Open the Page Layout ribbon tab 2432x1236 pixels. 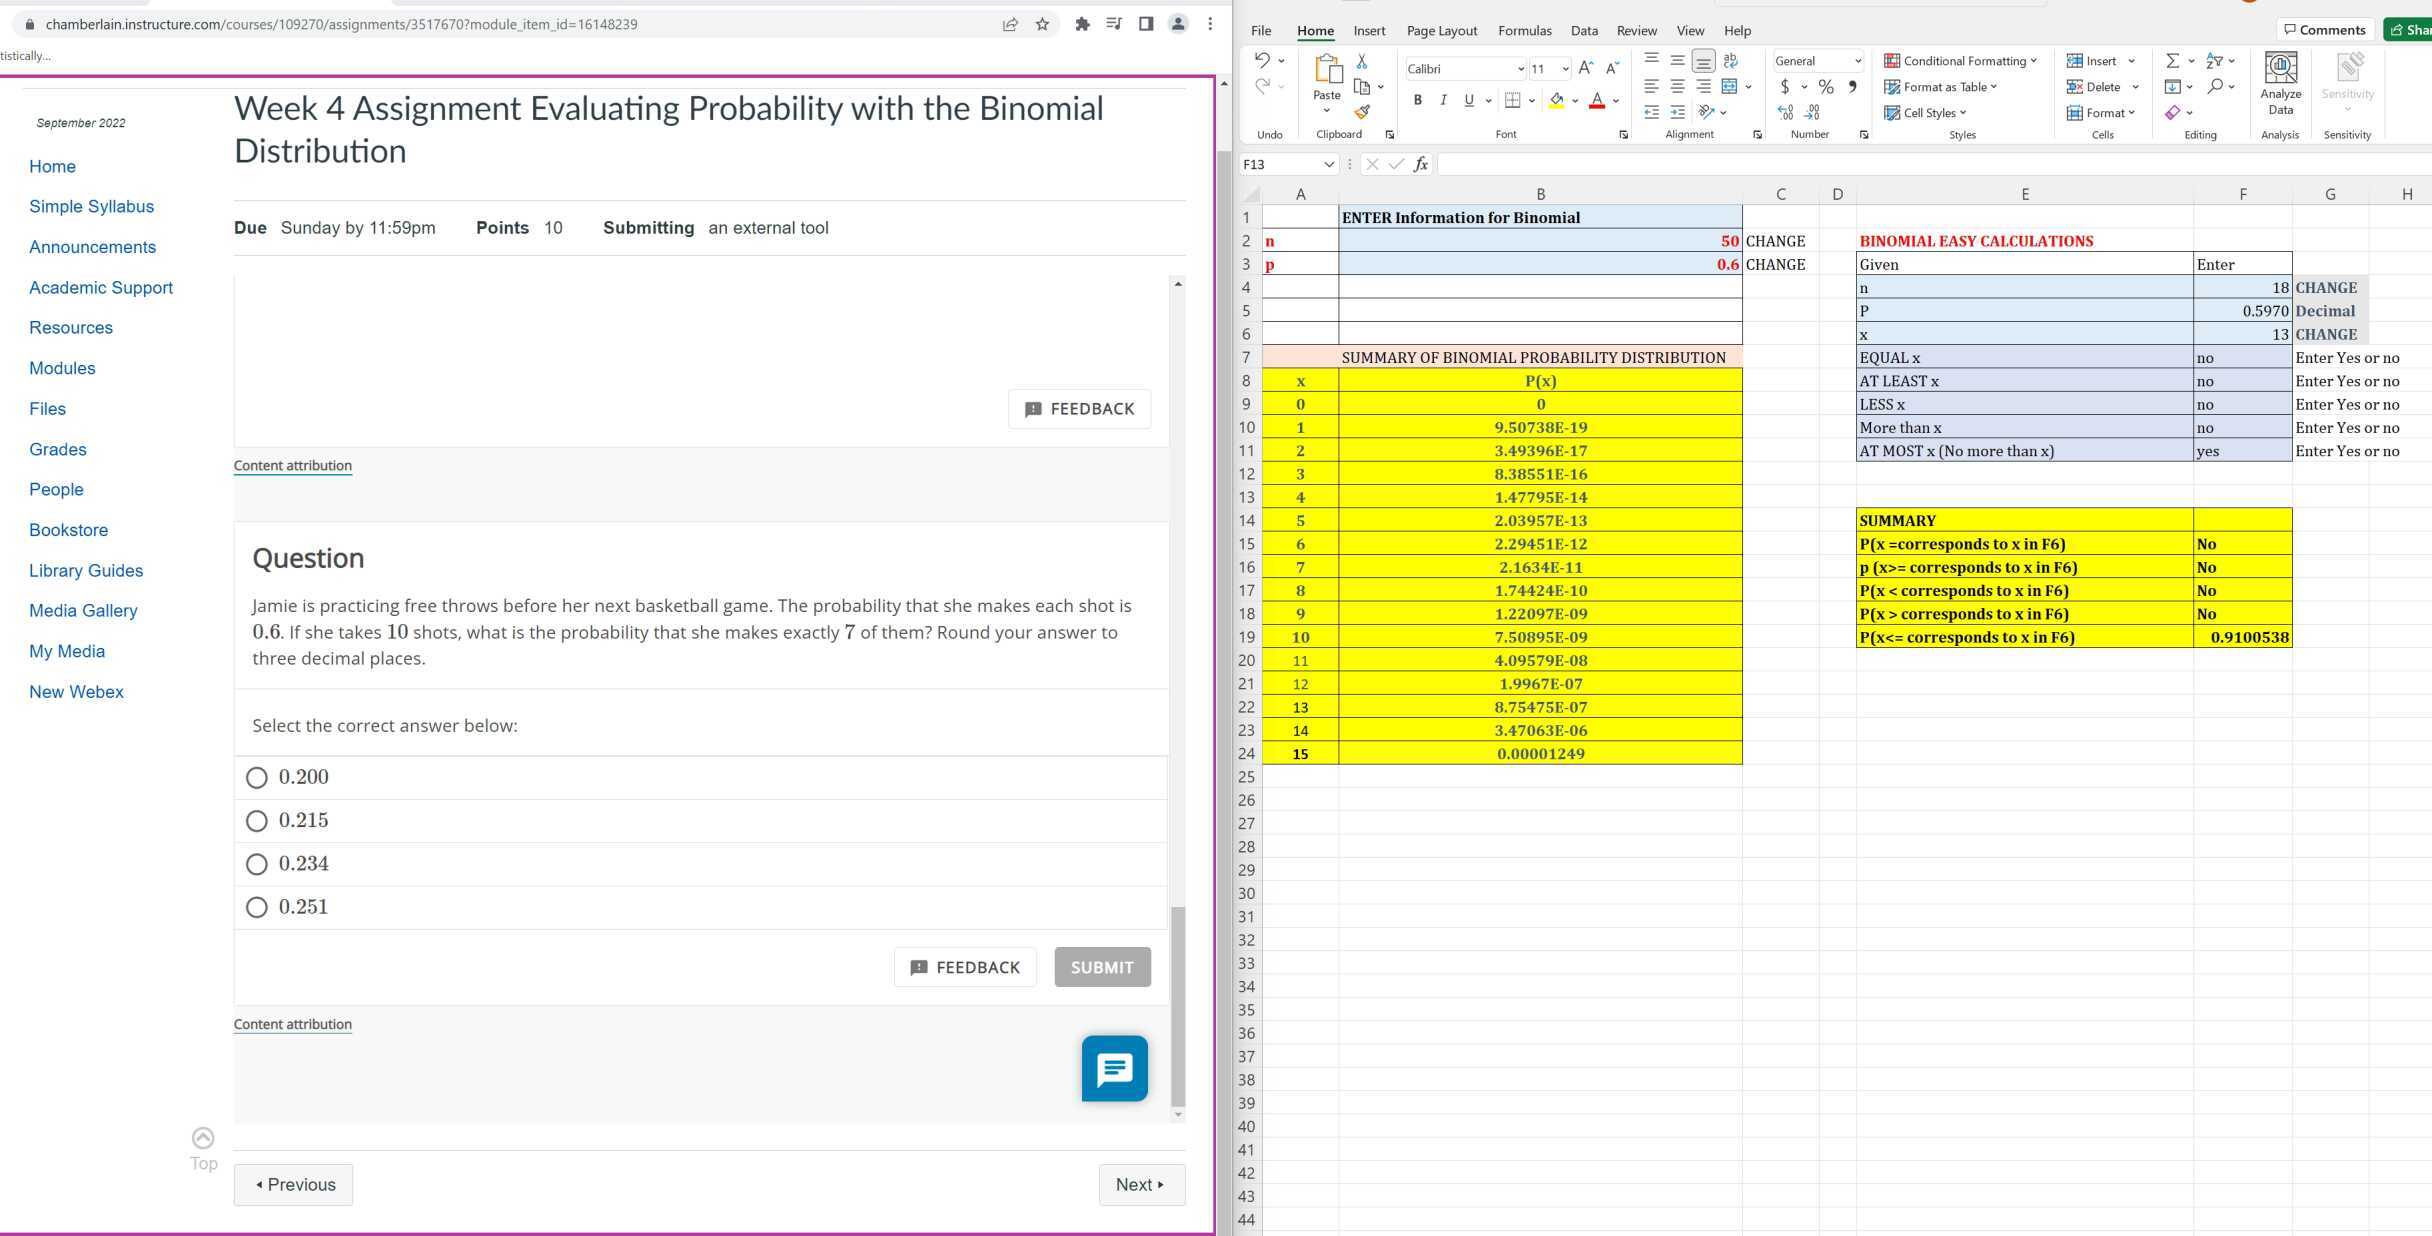point(1441,31)
